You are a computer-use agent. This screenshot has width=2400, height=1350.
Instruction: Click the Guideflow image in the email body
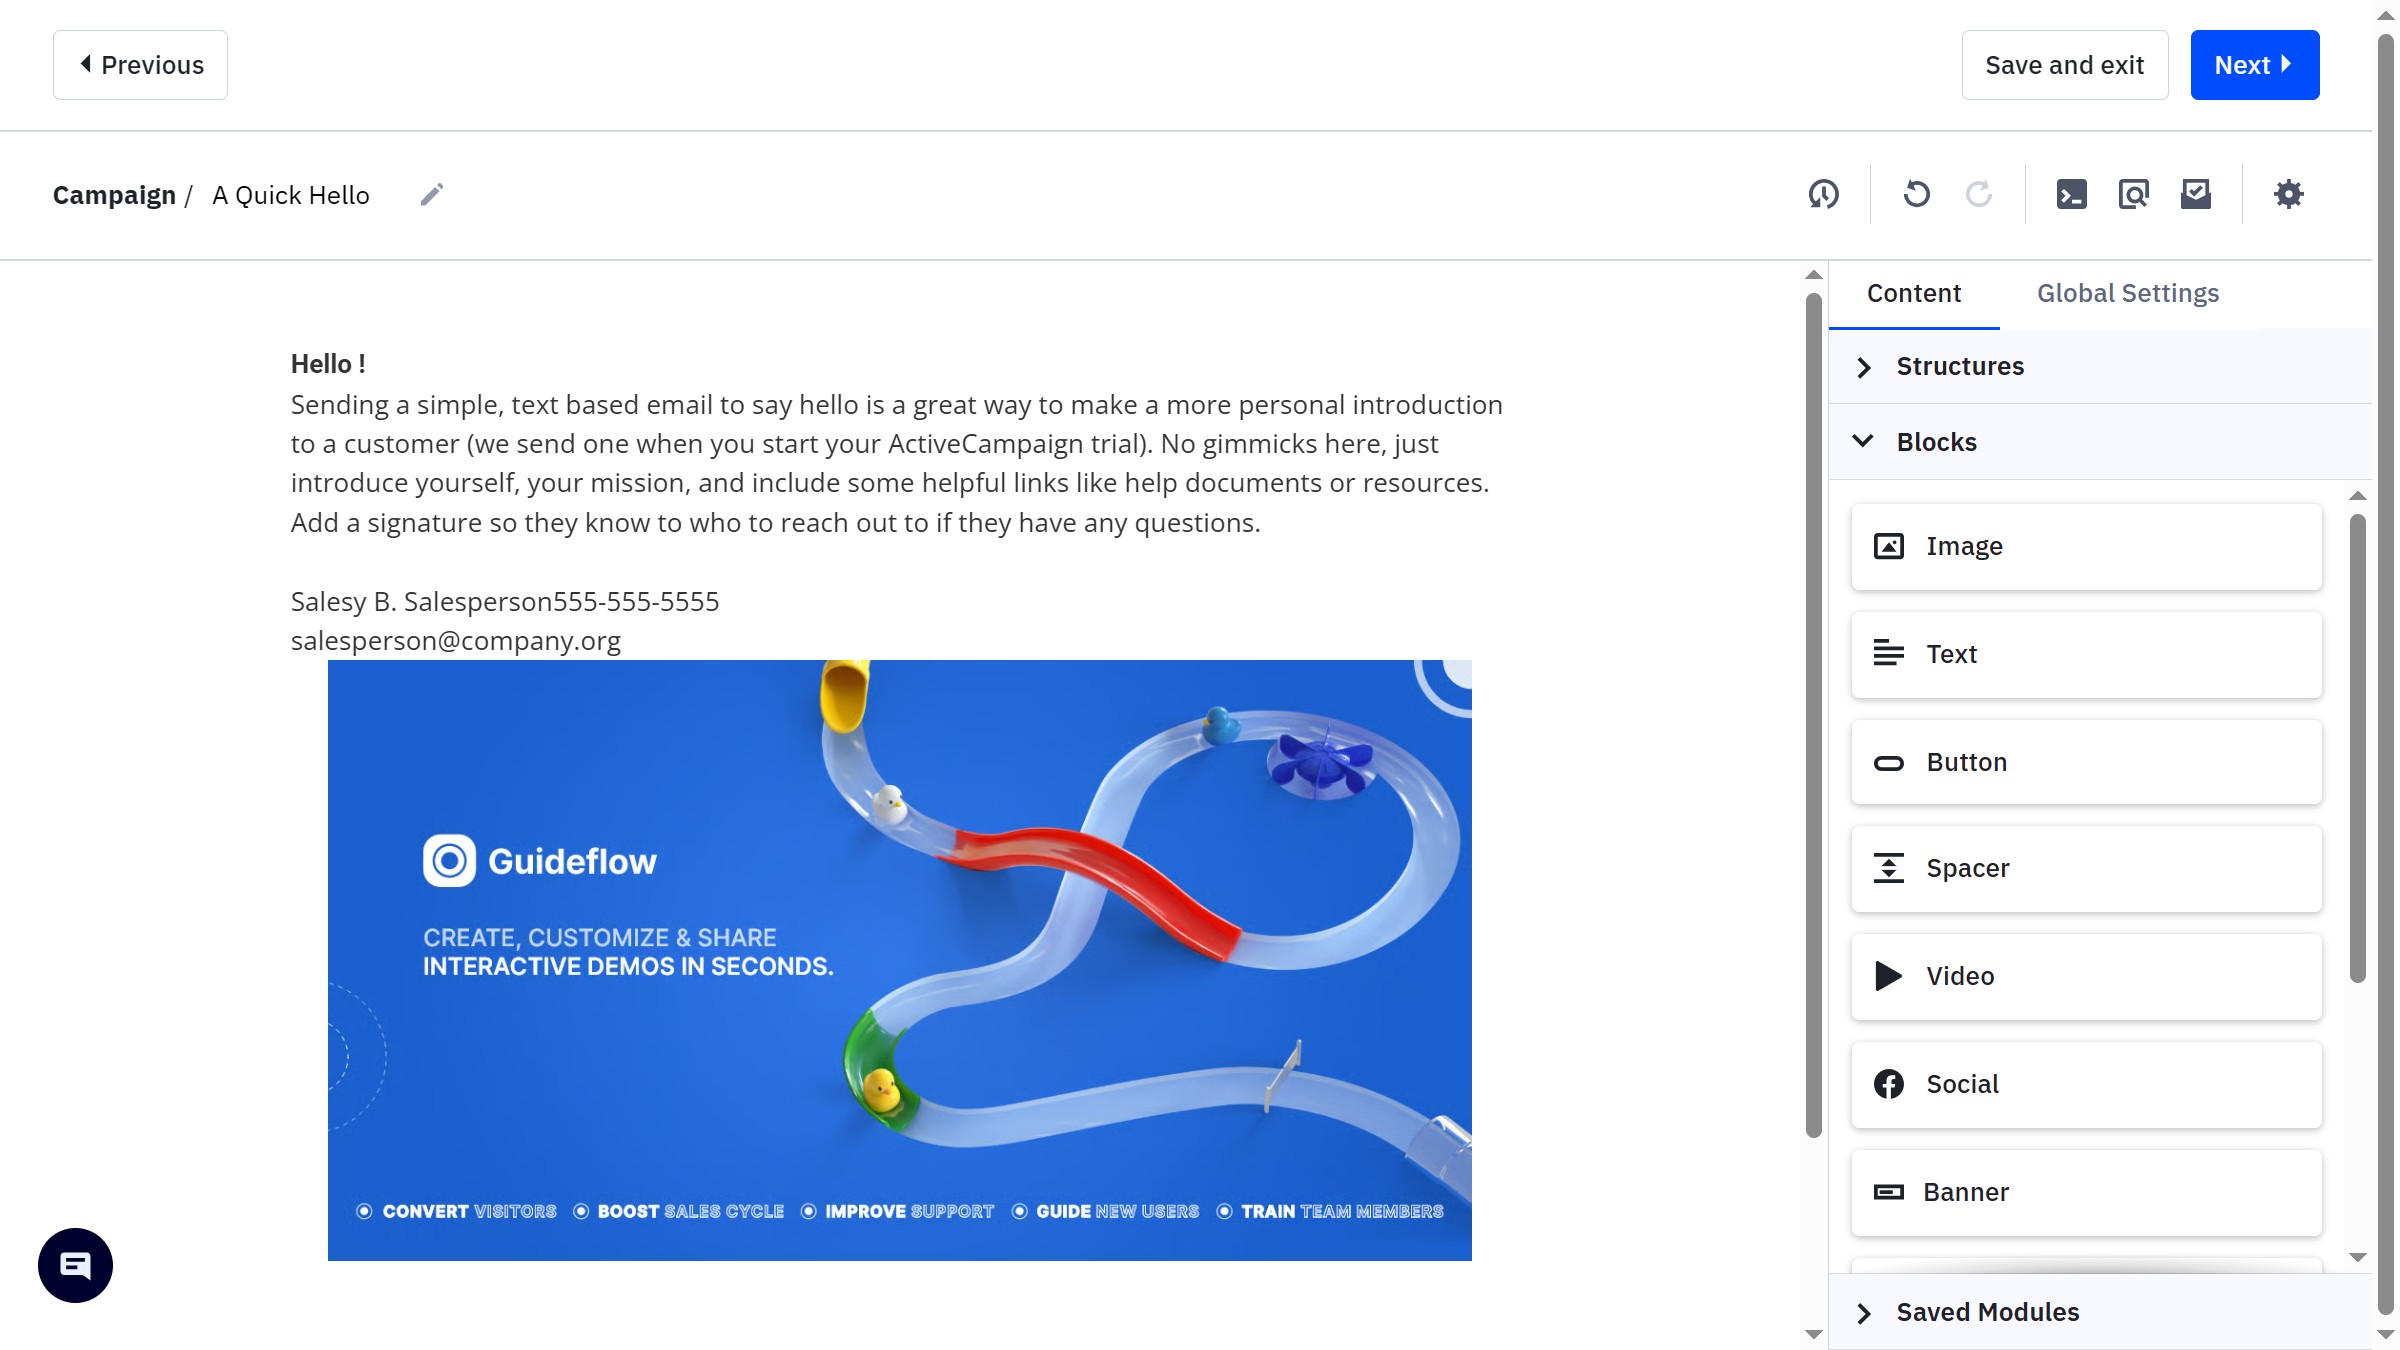[x=899, y=958]
